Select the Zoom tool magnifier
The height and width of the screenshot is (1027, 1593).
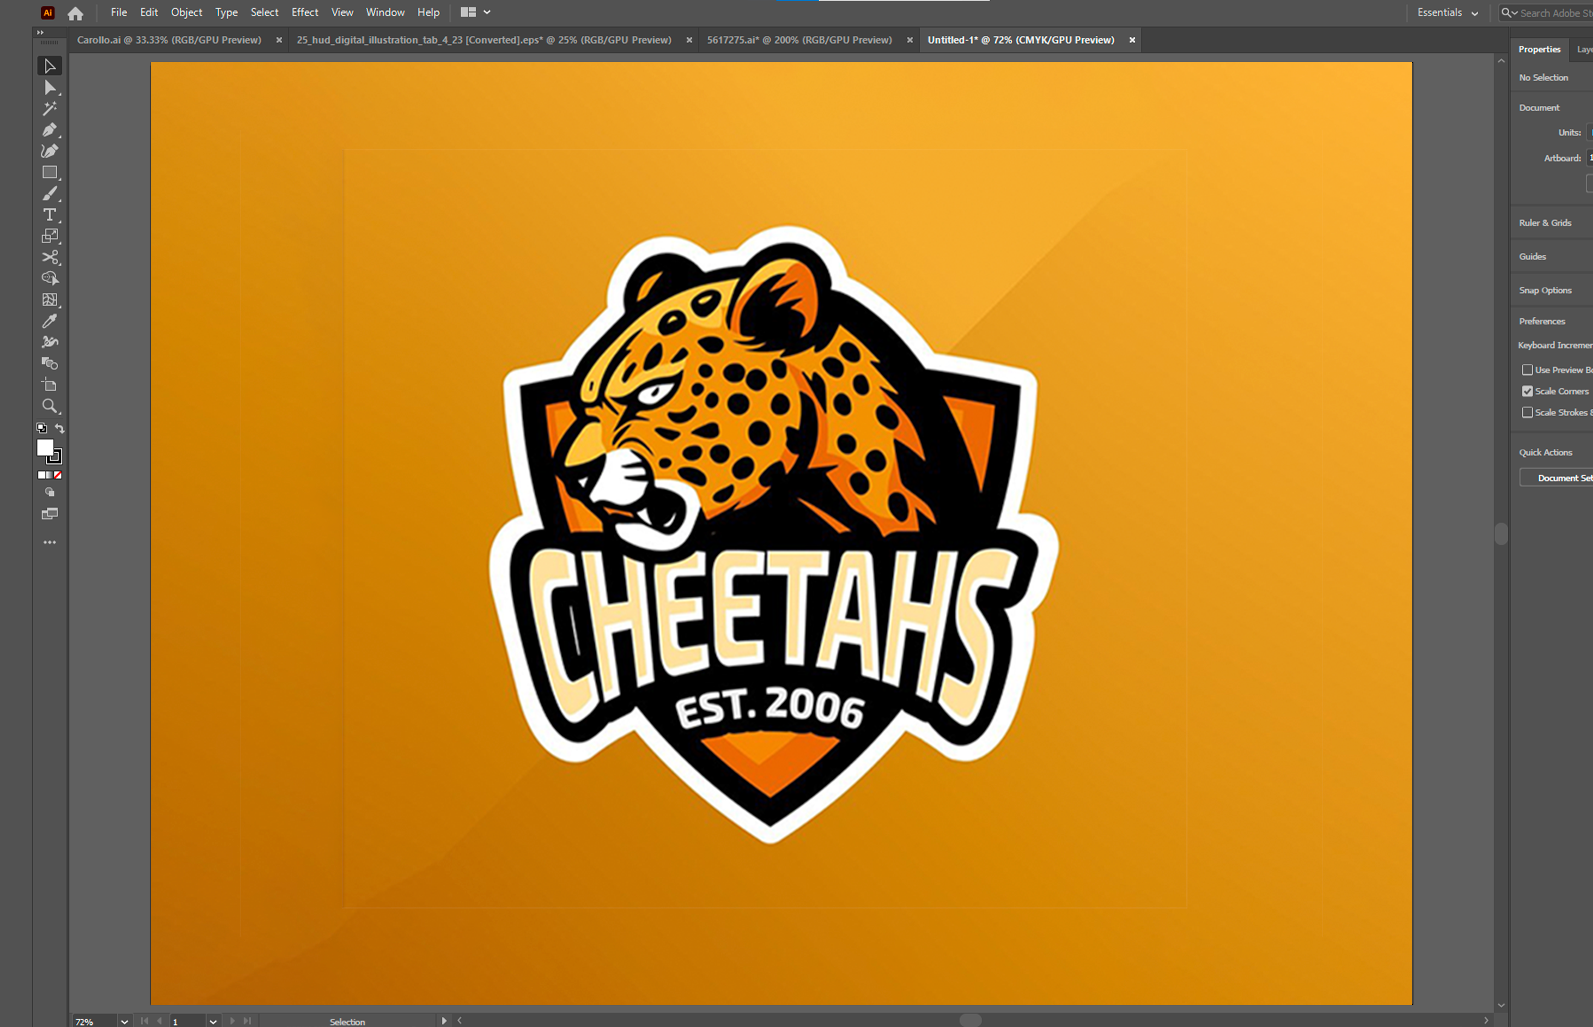pyautogui.click(x=49, y=406)
